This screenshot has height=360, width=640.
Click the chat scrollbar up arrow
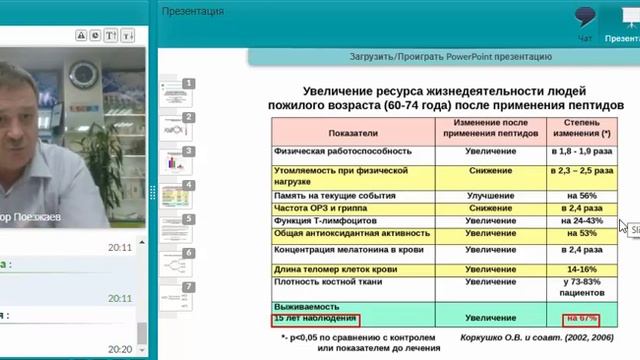point(142,242)
